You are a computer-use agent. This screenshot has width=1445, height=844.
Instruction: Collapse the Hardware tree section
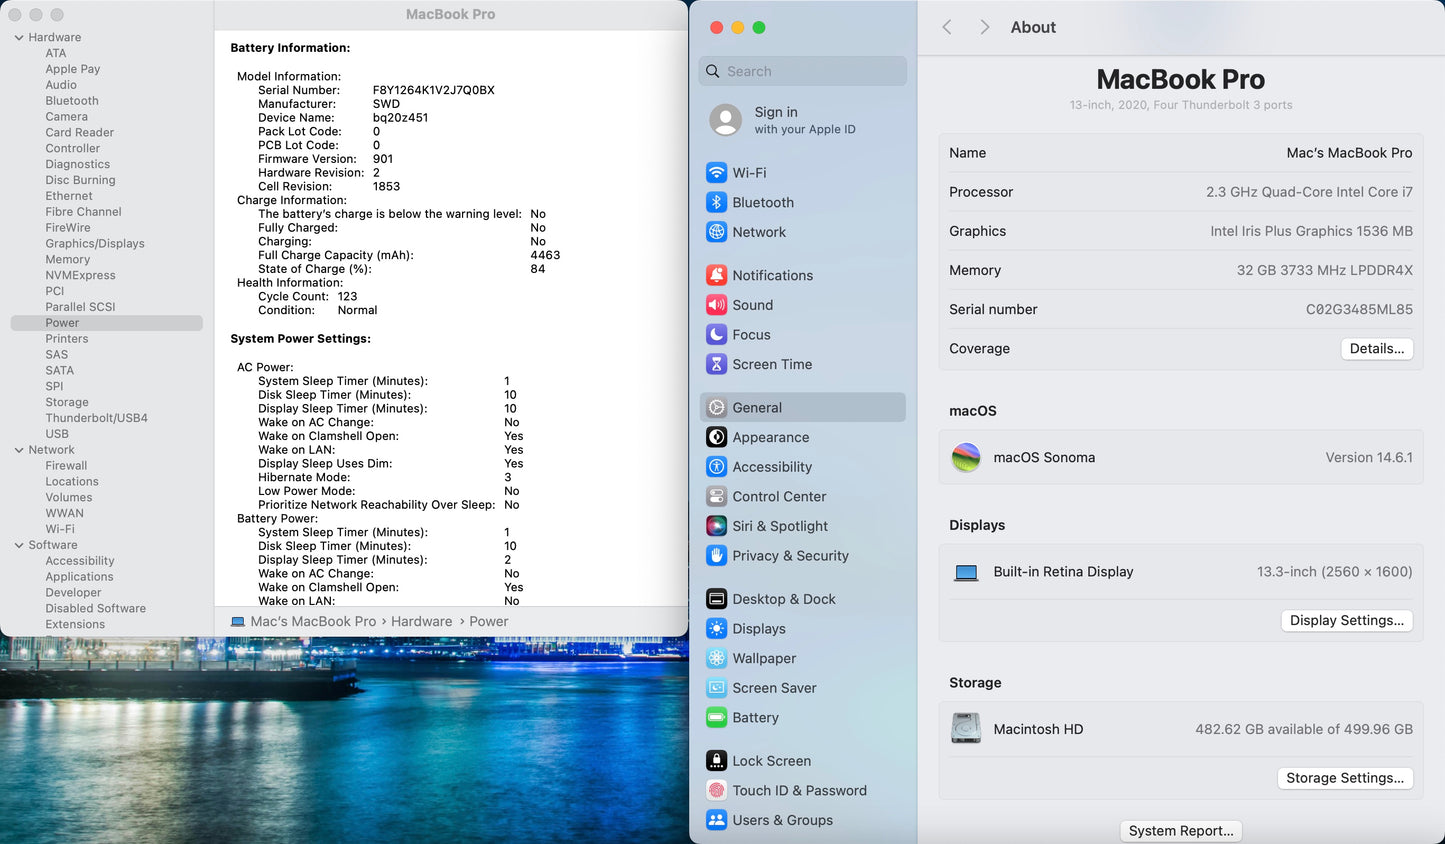(19, 38)
